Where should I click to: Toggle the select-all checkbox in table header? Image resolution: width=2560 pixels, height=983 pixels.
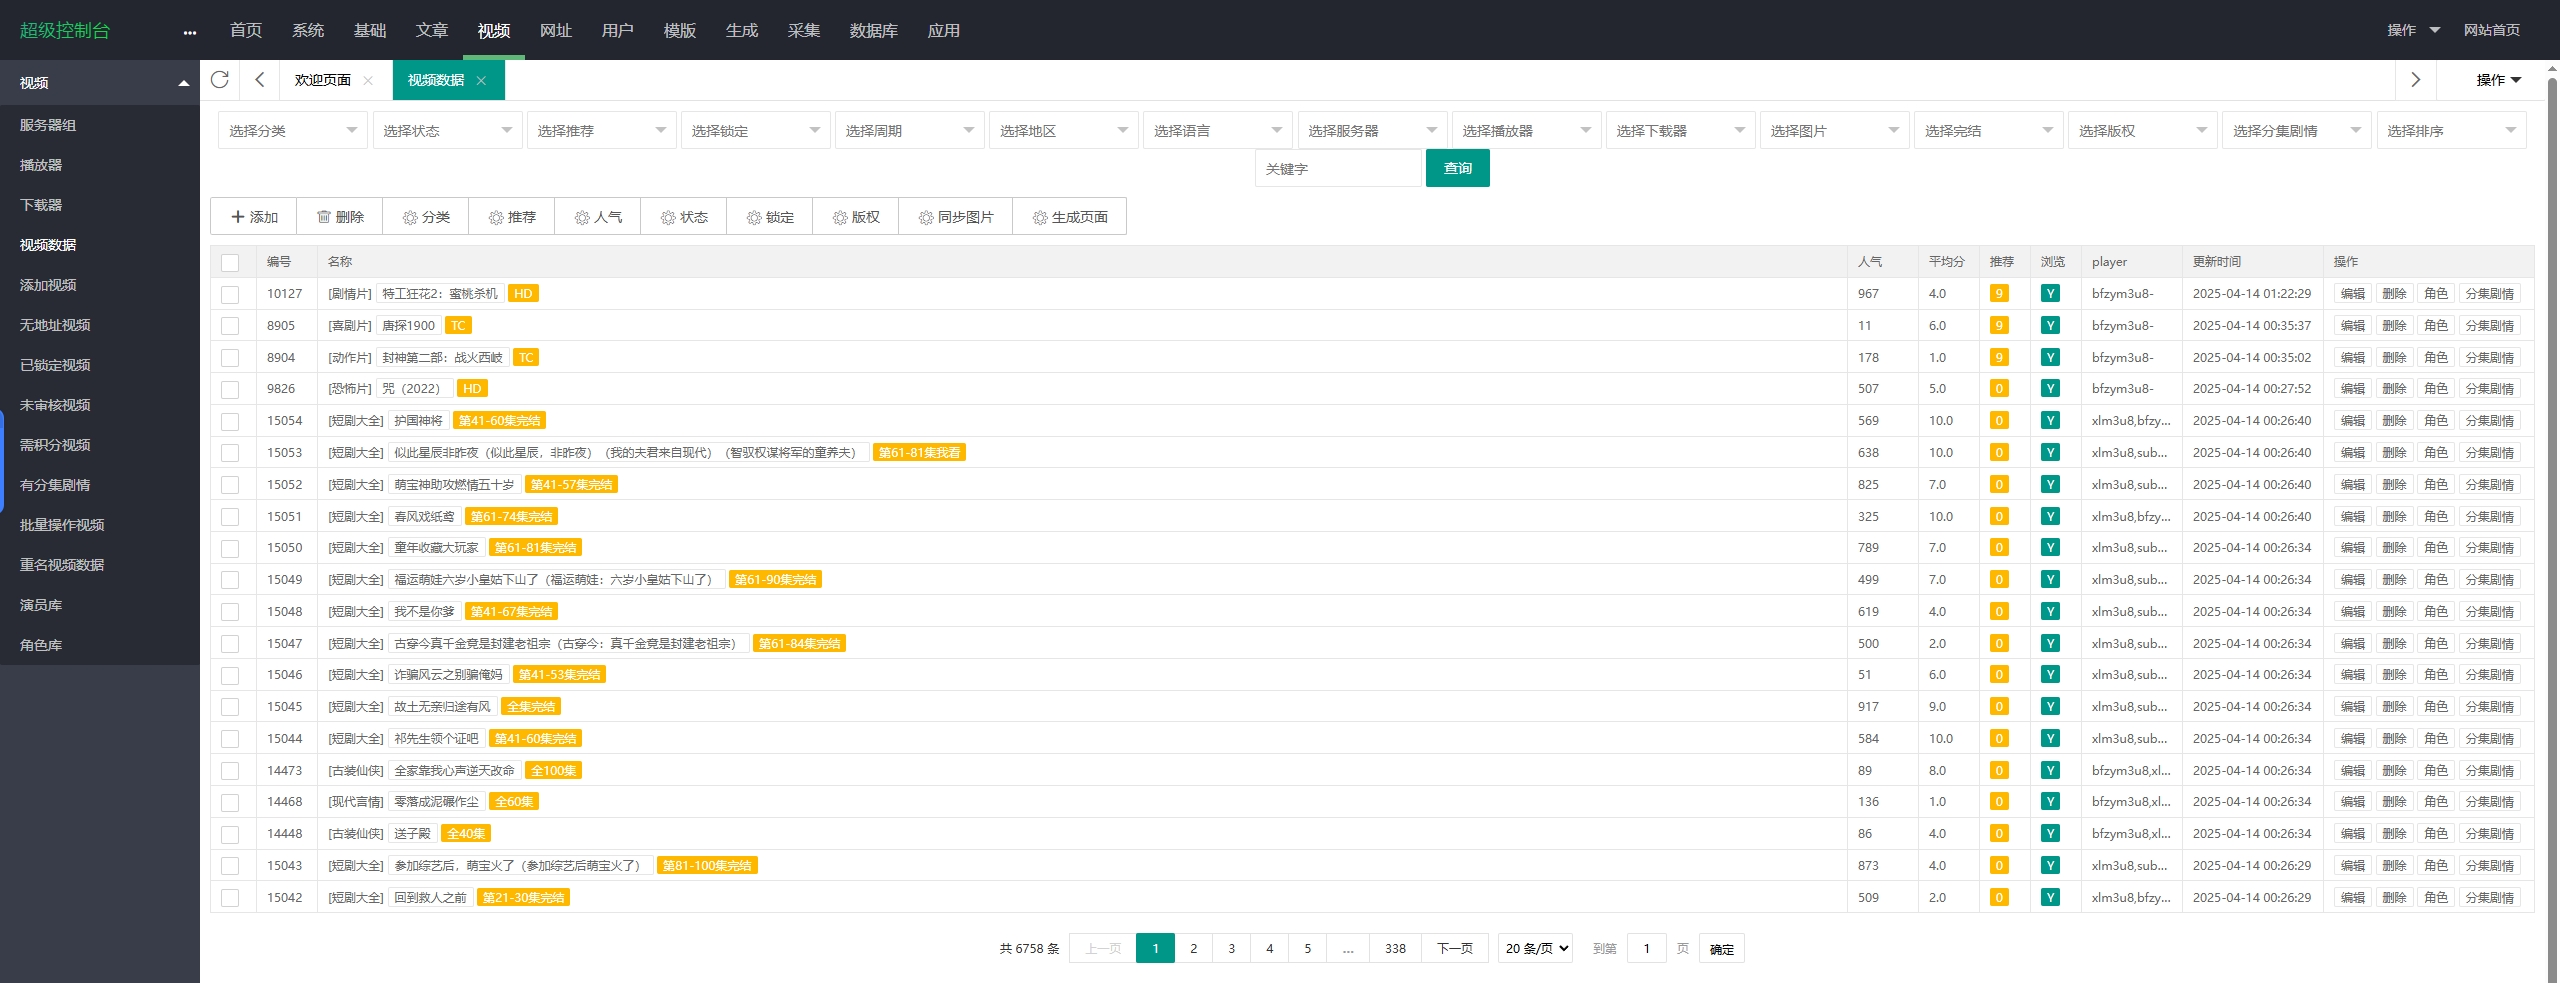point(230,263)
